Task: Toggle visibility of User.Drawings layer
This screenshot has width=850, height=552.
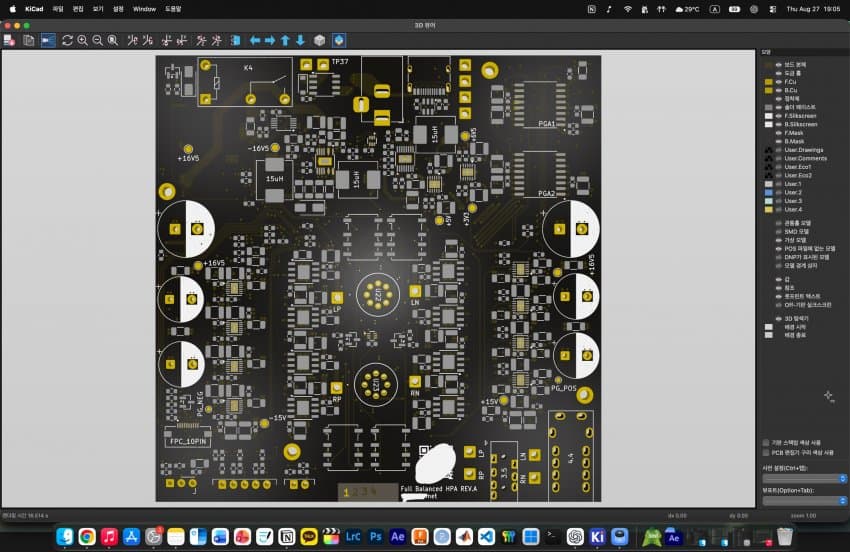Action: coord(778,150)
